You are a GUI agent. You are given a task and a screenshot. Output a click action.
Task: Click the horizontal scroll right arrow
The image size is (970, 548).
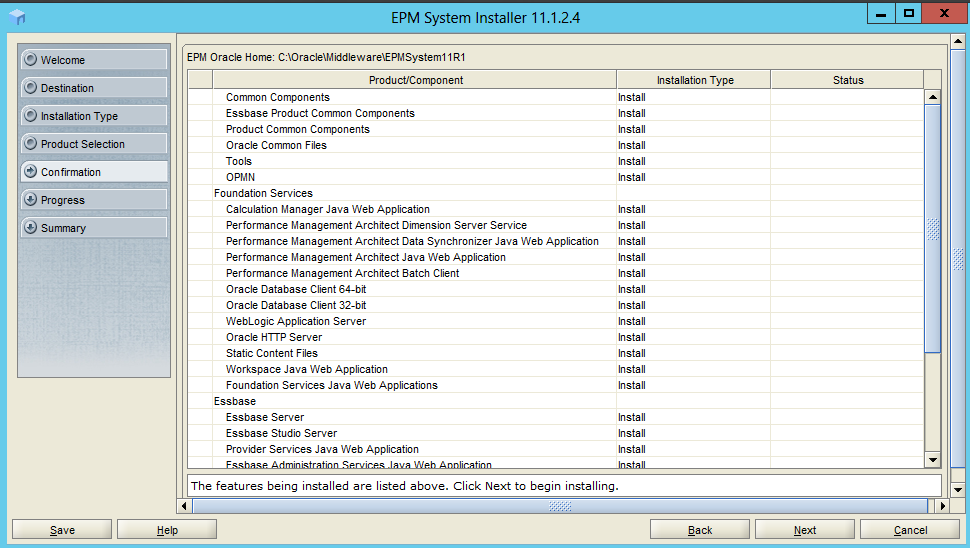pyautogui.click(x=942, y=505)
